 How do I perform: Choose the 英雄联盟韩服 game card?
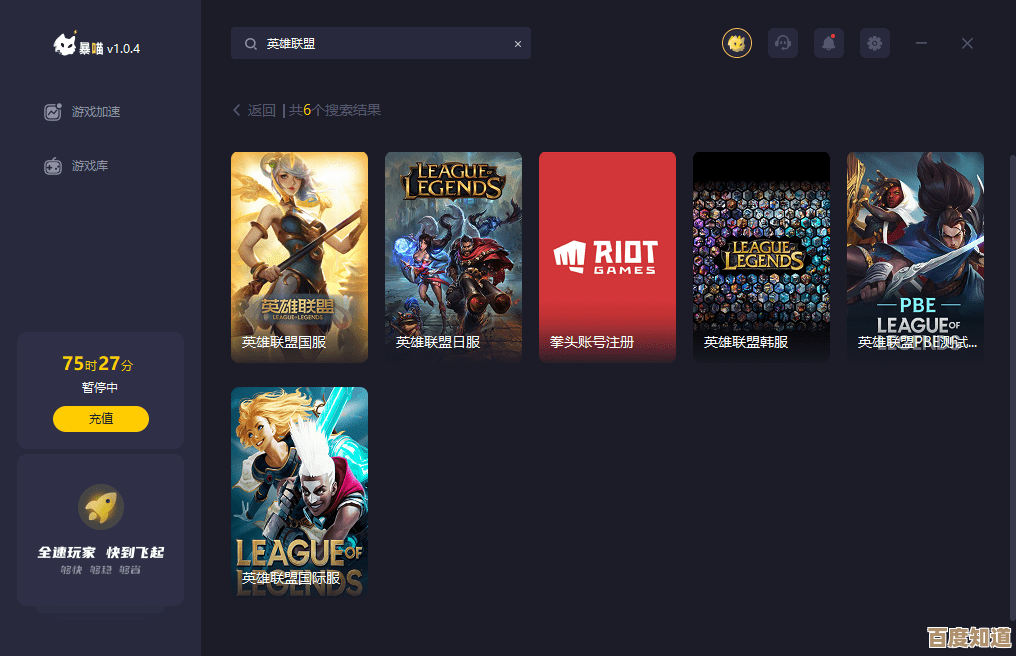761,257
